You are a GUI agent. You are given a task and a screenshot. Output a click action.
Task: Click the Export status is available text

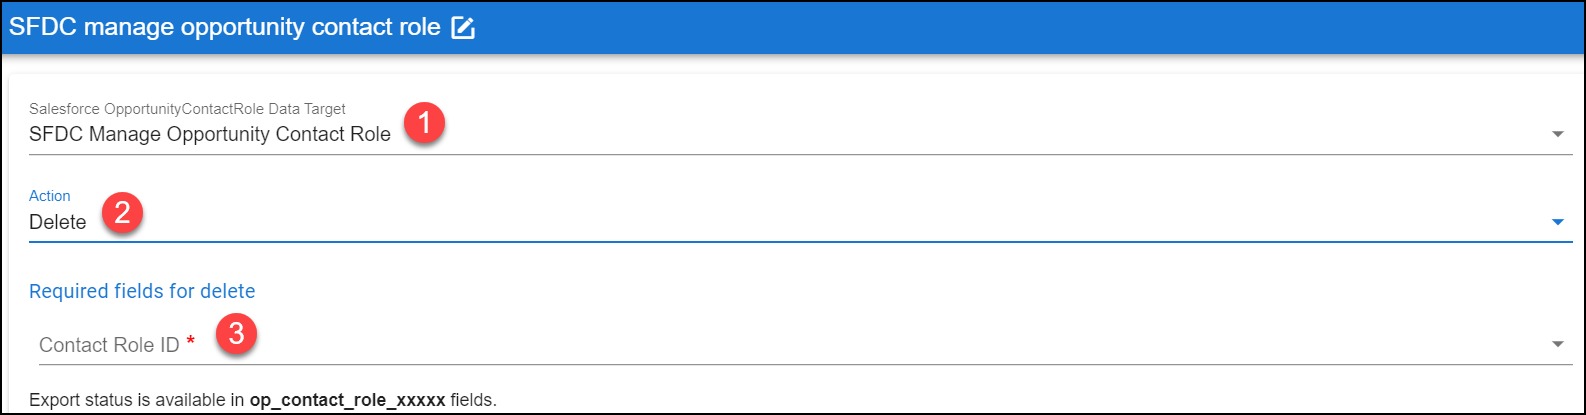click(137, 400)
